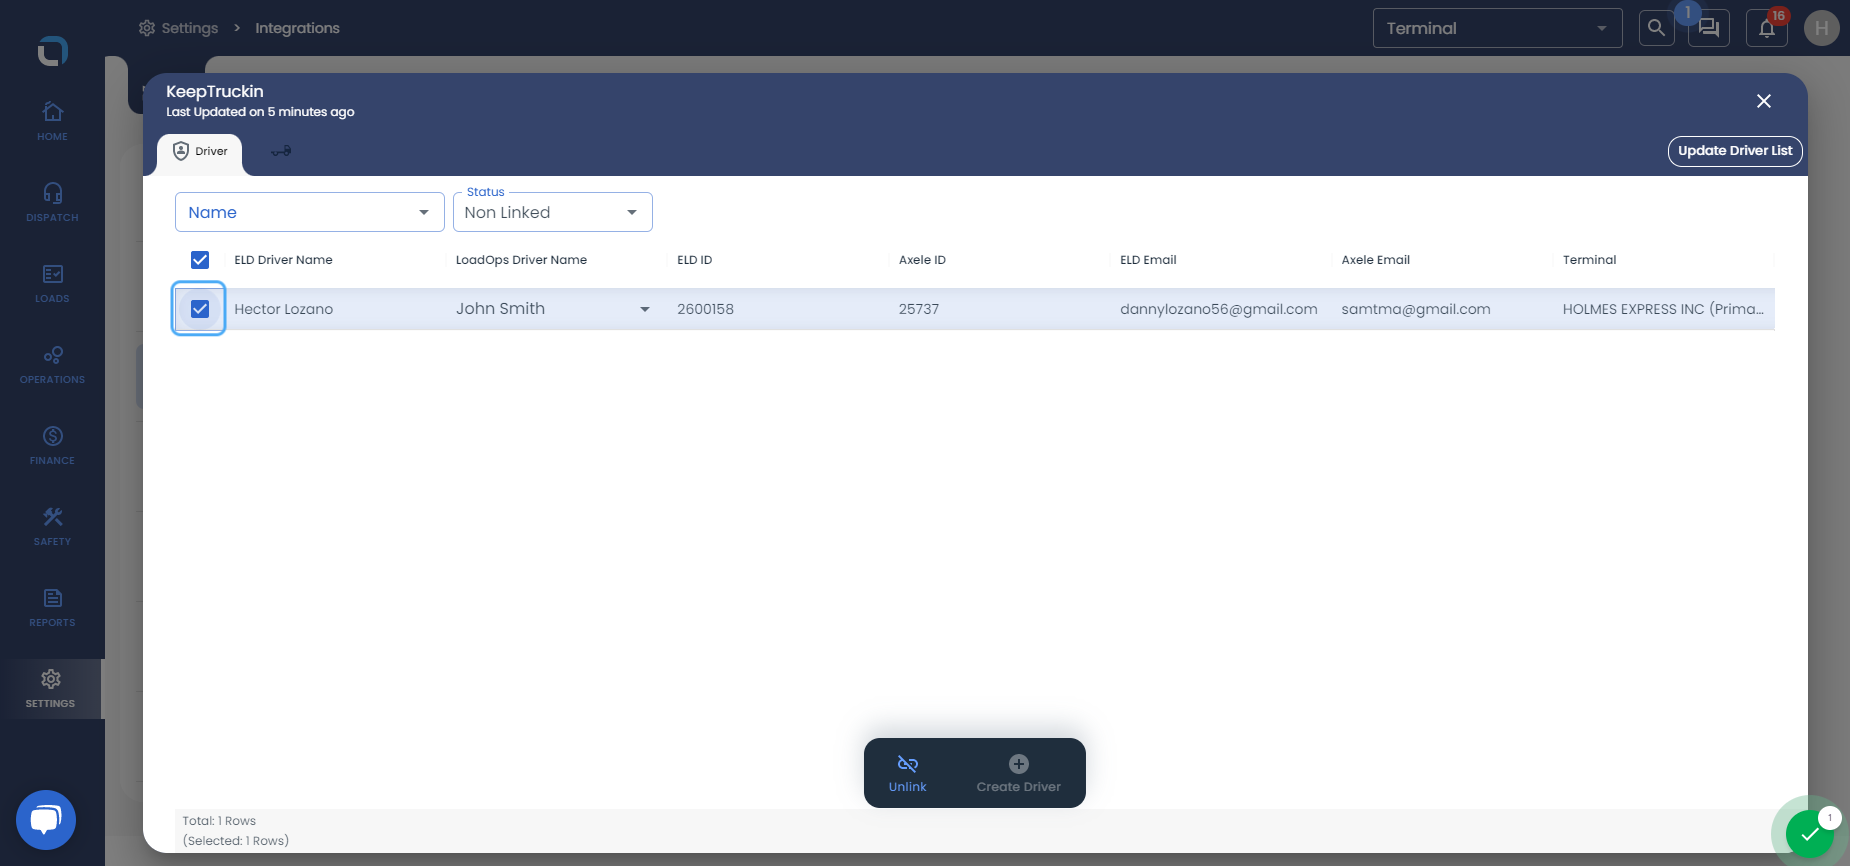Click the settings gear breadcrumb icon
This screenshot has height=866, width=1850.
coord(147,28)
